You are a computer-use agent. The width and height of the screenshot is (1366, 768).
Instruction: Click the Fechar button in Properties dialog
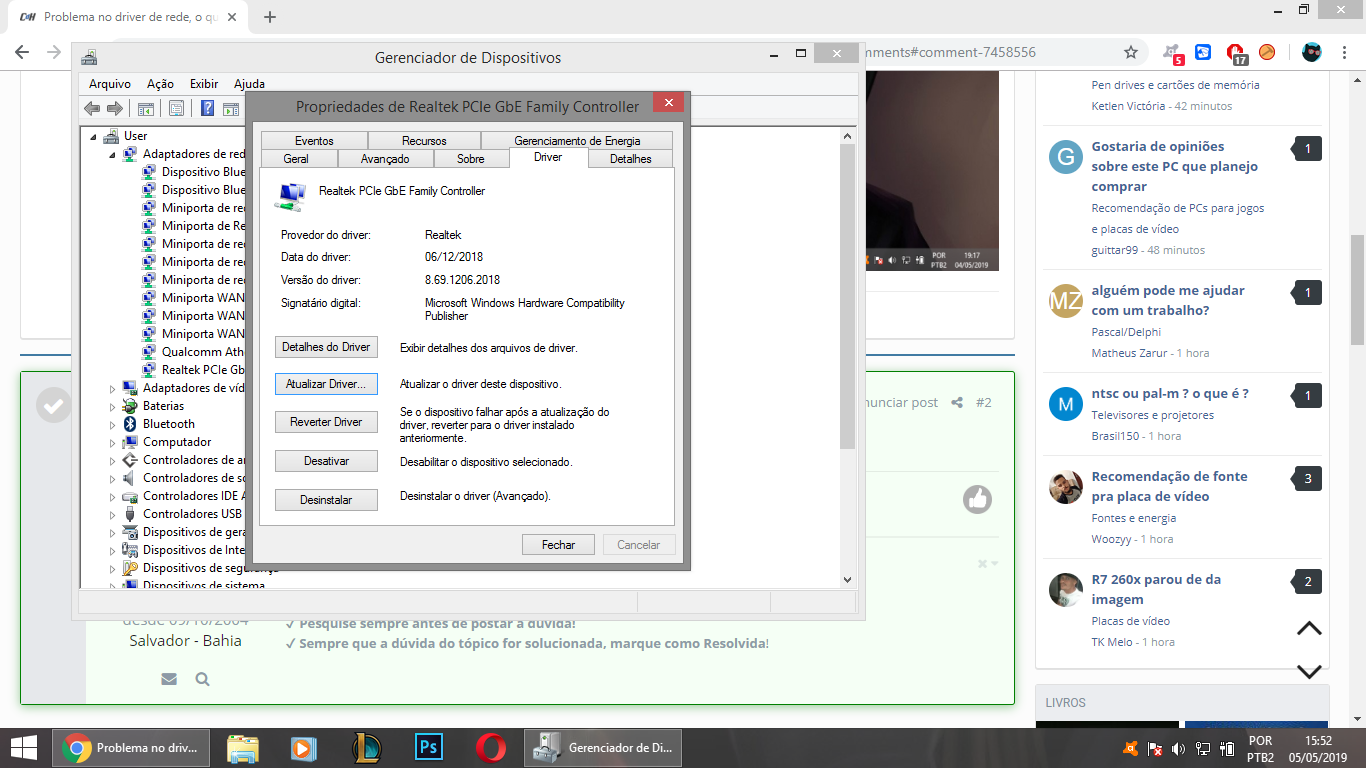[x=558, y=545]
